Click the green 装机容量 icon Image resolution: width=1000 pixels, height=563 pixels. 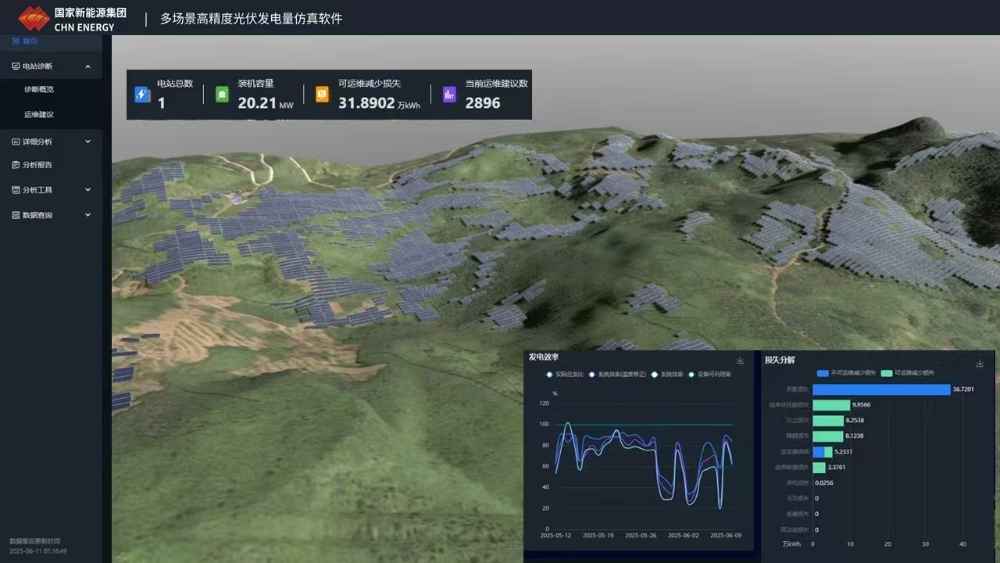point(222,95)
